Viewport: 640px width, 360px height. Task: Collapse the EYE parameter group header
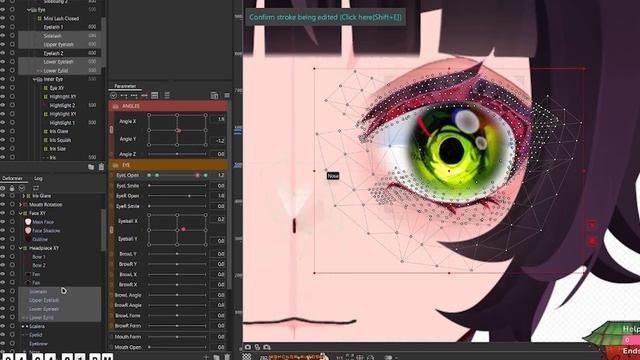[x=168, y=165]
